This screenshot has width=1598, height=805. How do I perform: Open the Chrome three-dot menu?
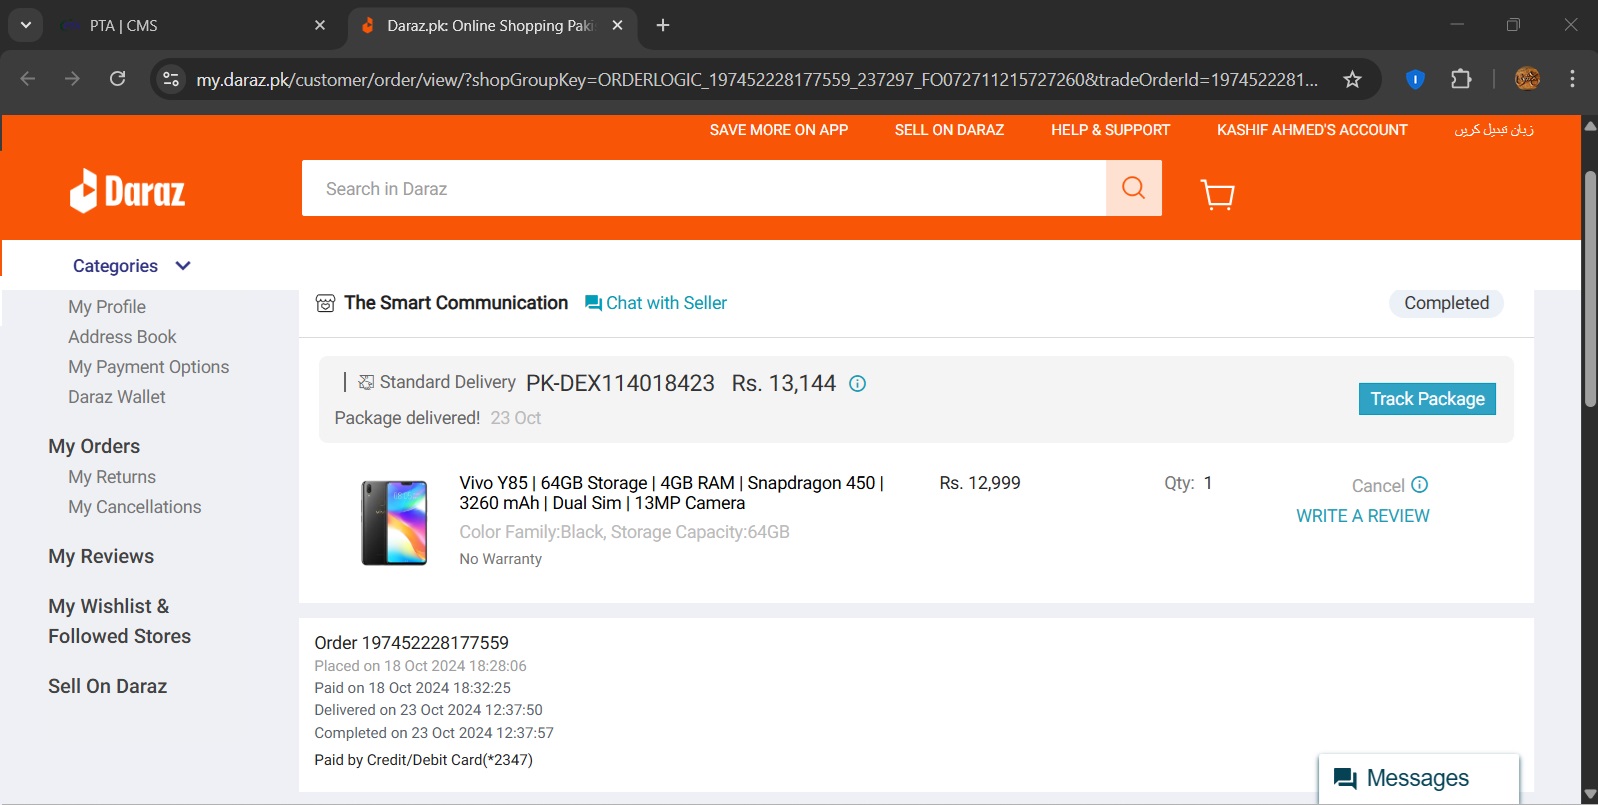click(1572, 79)
